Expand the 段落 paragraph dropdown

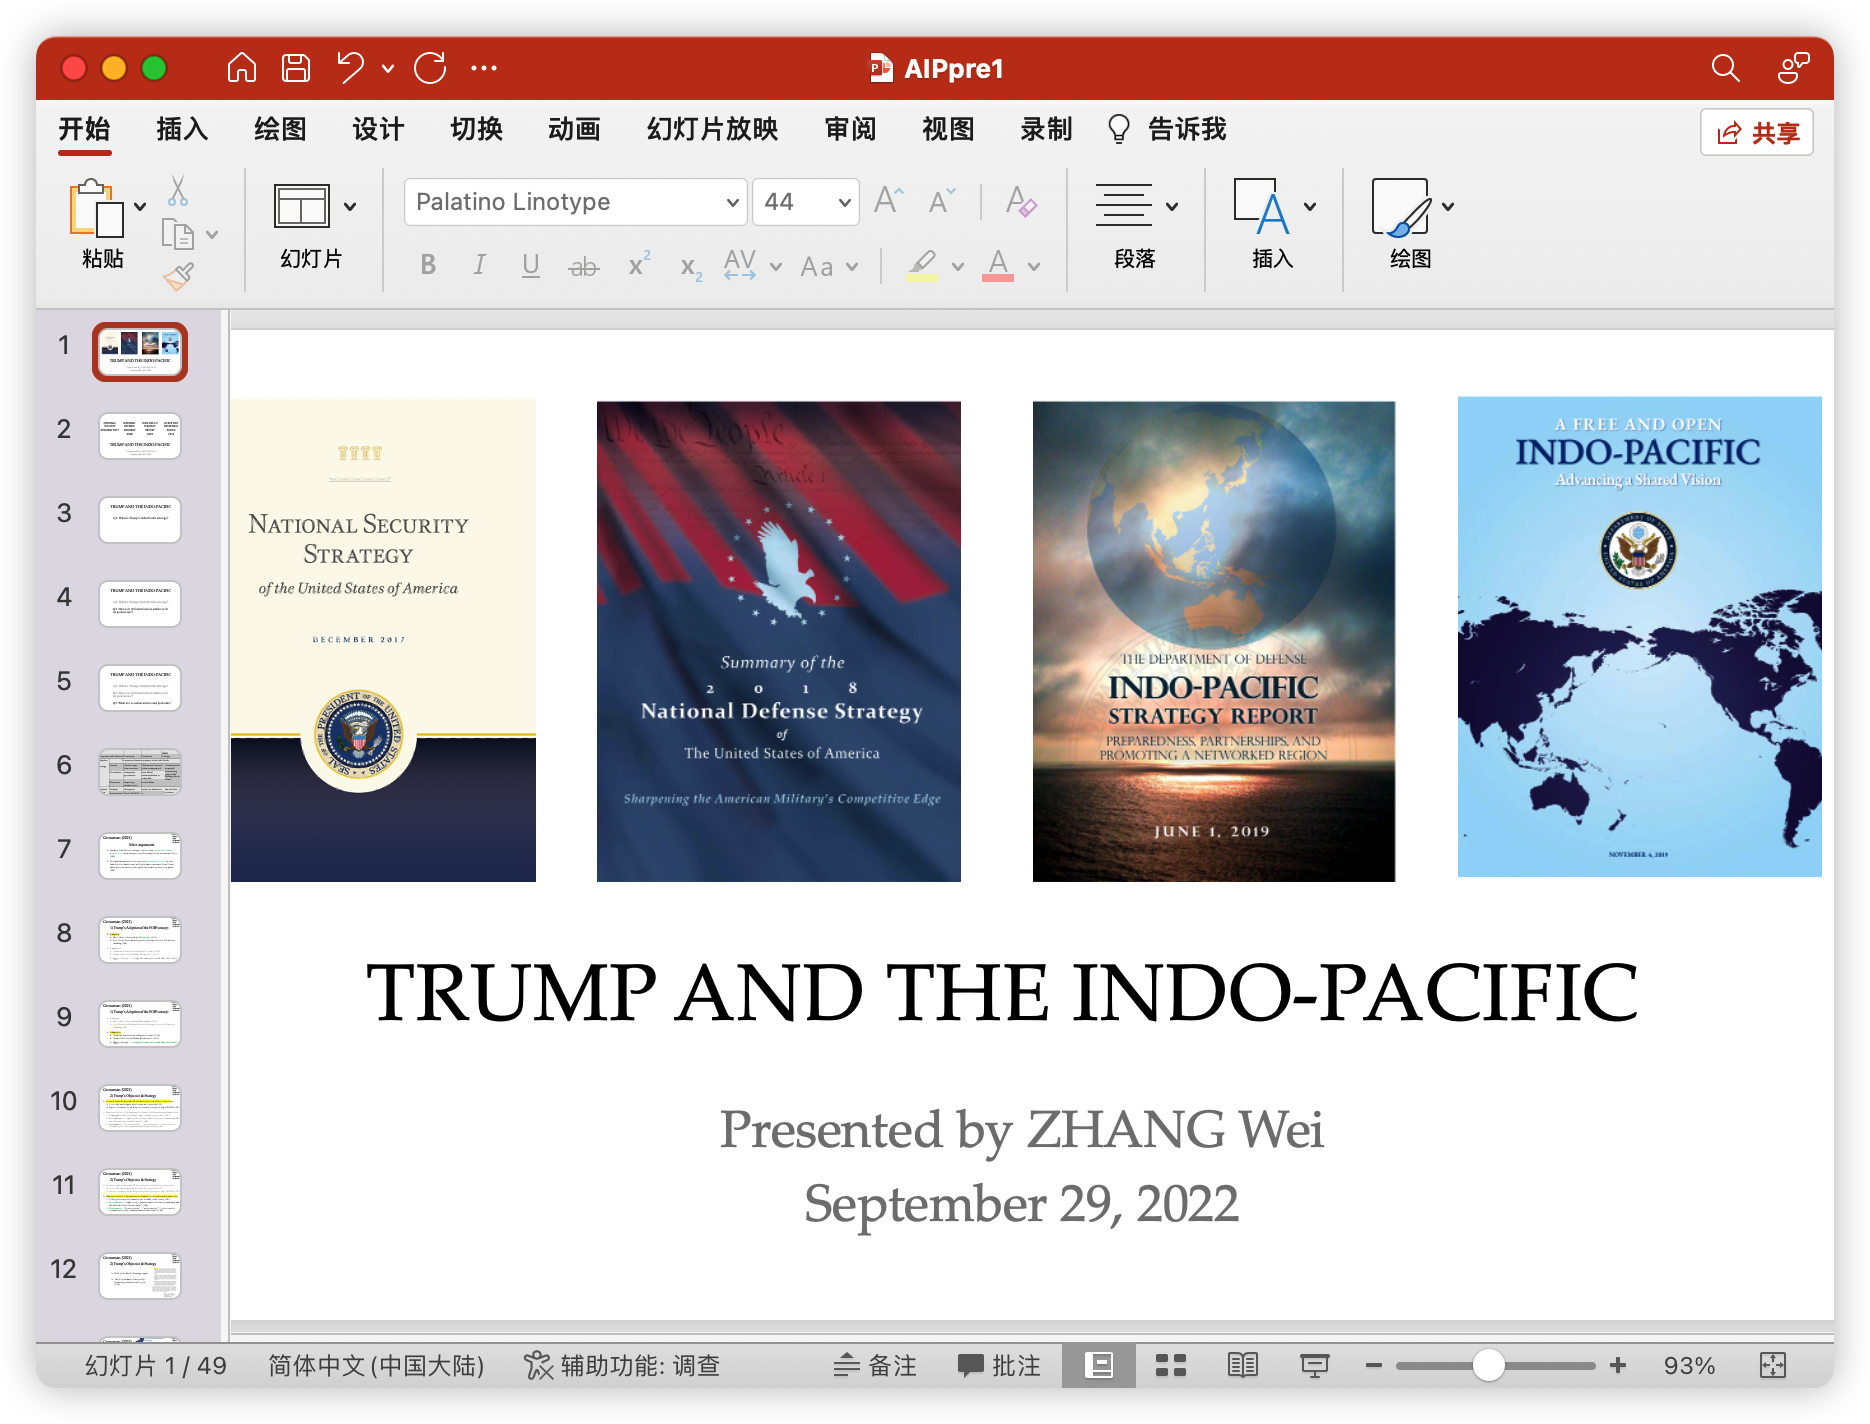[1172, 207]
